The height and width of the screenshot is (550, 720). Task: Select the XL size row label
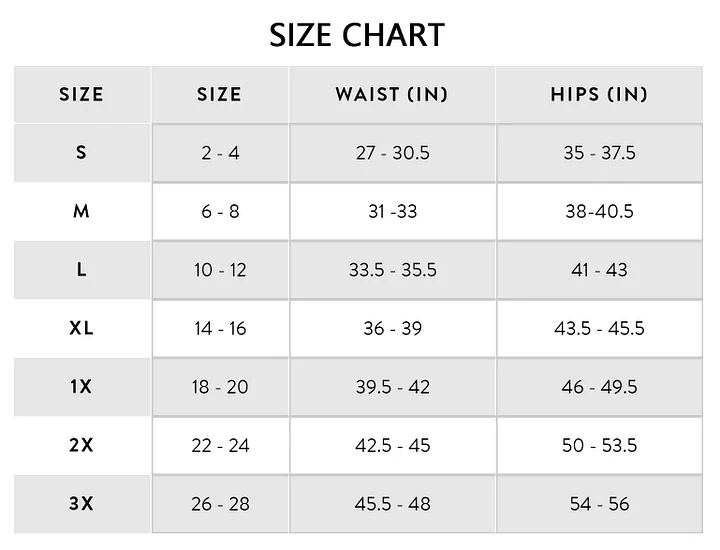pyautogui.click(x=81, y=328)
